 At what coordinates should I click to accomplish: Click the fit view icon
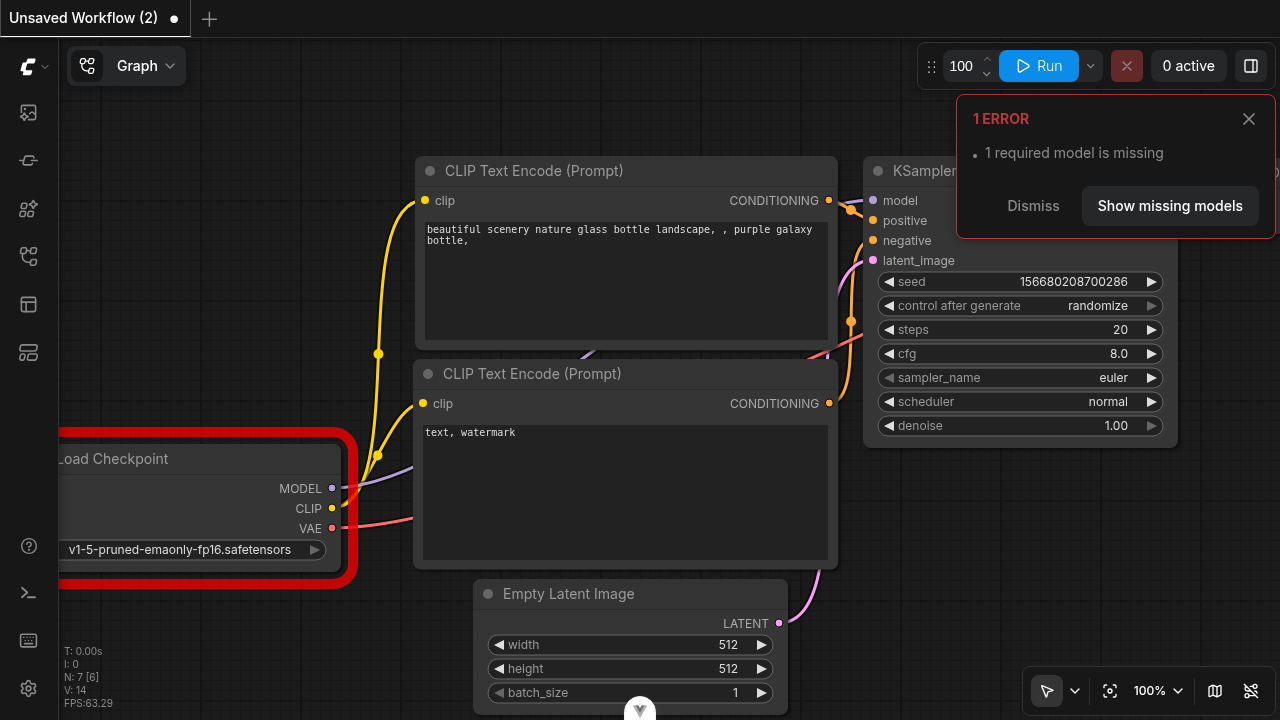tap(1109, 691)
